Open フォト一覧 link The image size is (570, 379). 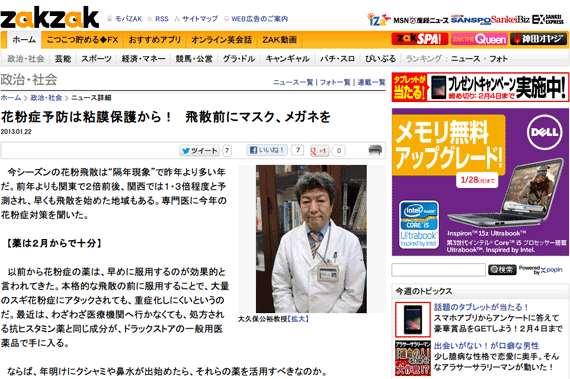point(335,82)
